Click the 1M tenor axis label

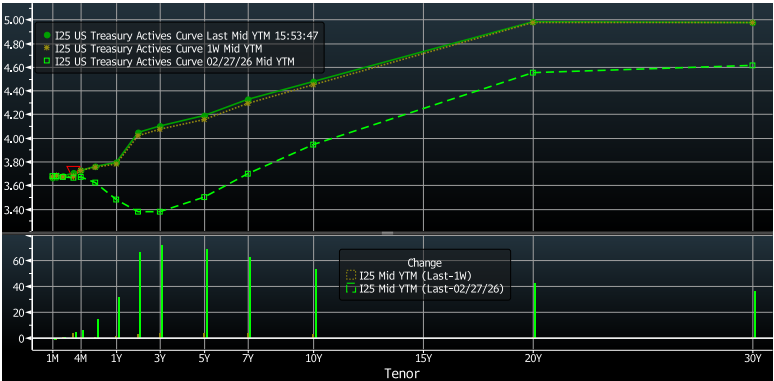coord(52,358)
